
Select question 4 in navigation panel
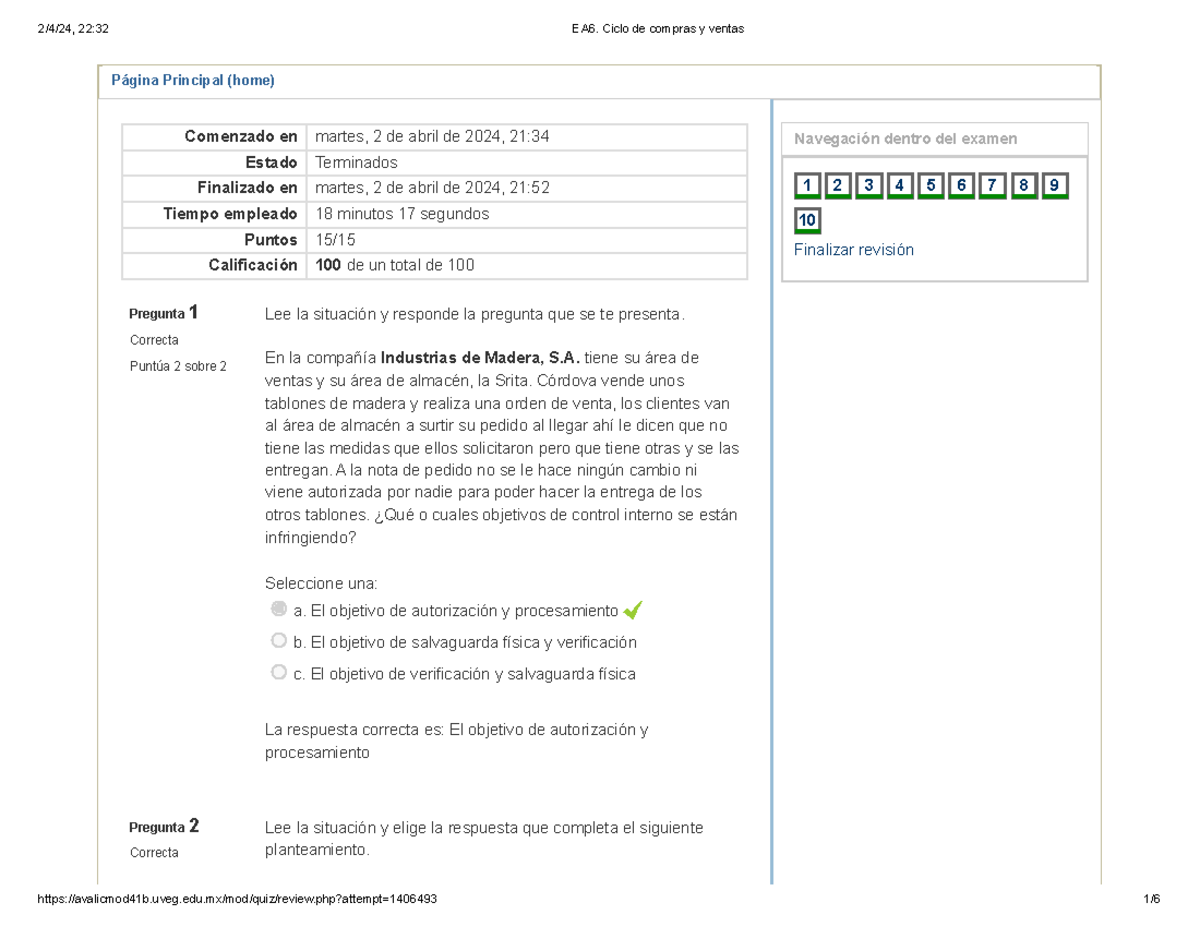point(900,186)
